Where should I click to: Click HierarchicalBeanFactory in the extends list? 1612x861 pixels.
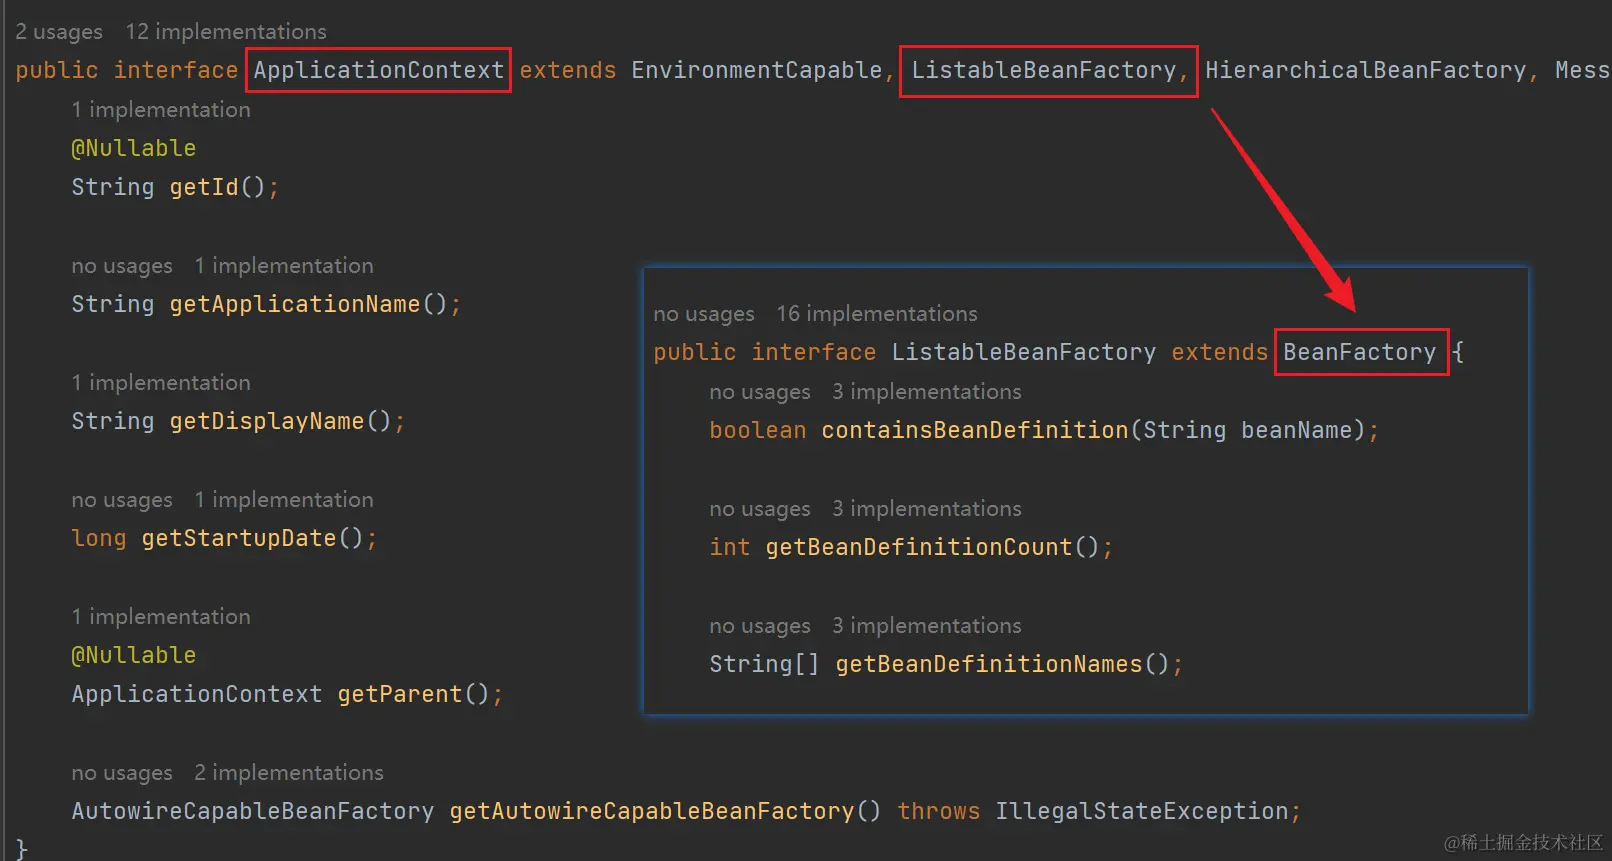click(x=1366, y=70)
